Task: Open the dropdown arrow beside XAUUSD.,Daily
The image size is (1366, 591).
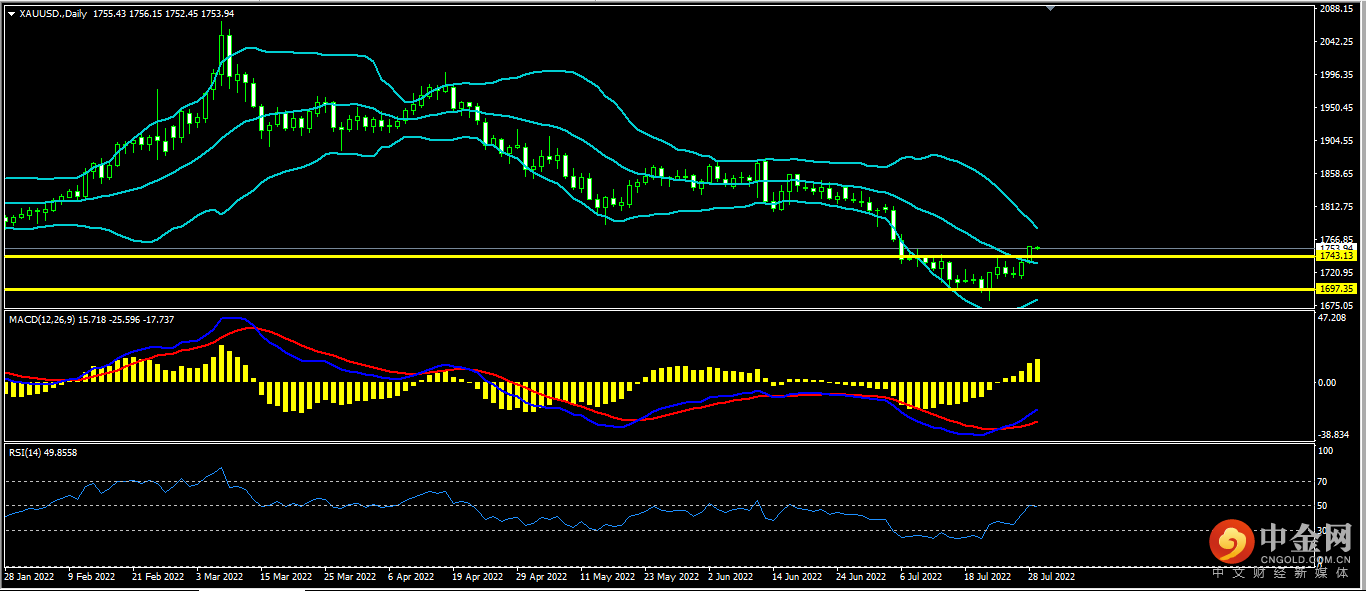Action: [11, 14]
